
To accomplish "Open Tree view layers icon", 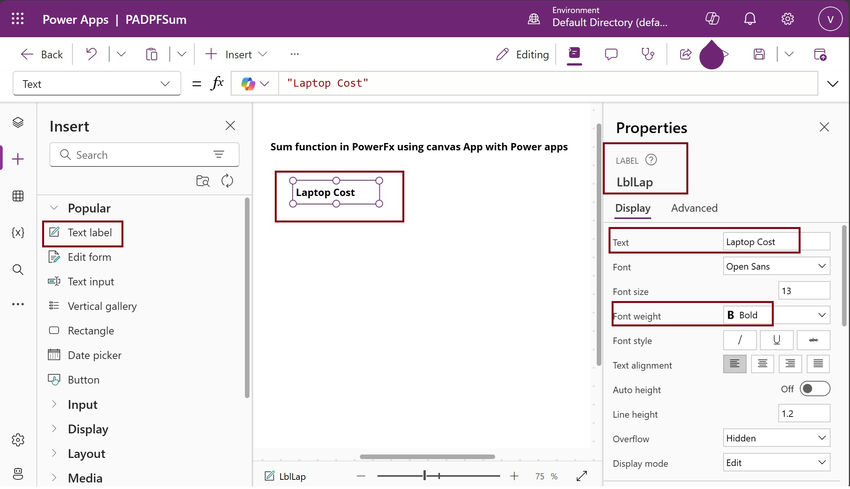I will pyautogui.click(x=18, y=123).
